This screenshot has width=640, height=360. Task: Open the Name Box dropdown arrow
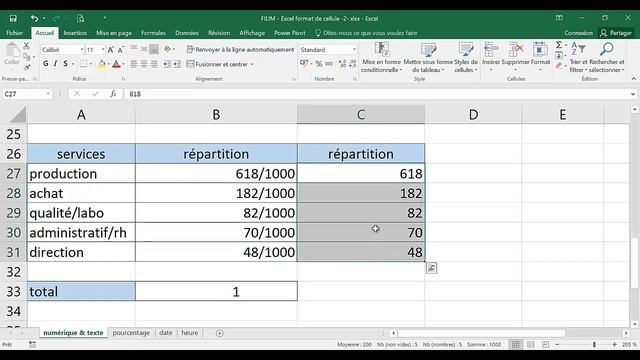click(48, 94)
